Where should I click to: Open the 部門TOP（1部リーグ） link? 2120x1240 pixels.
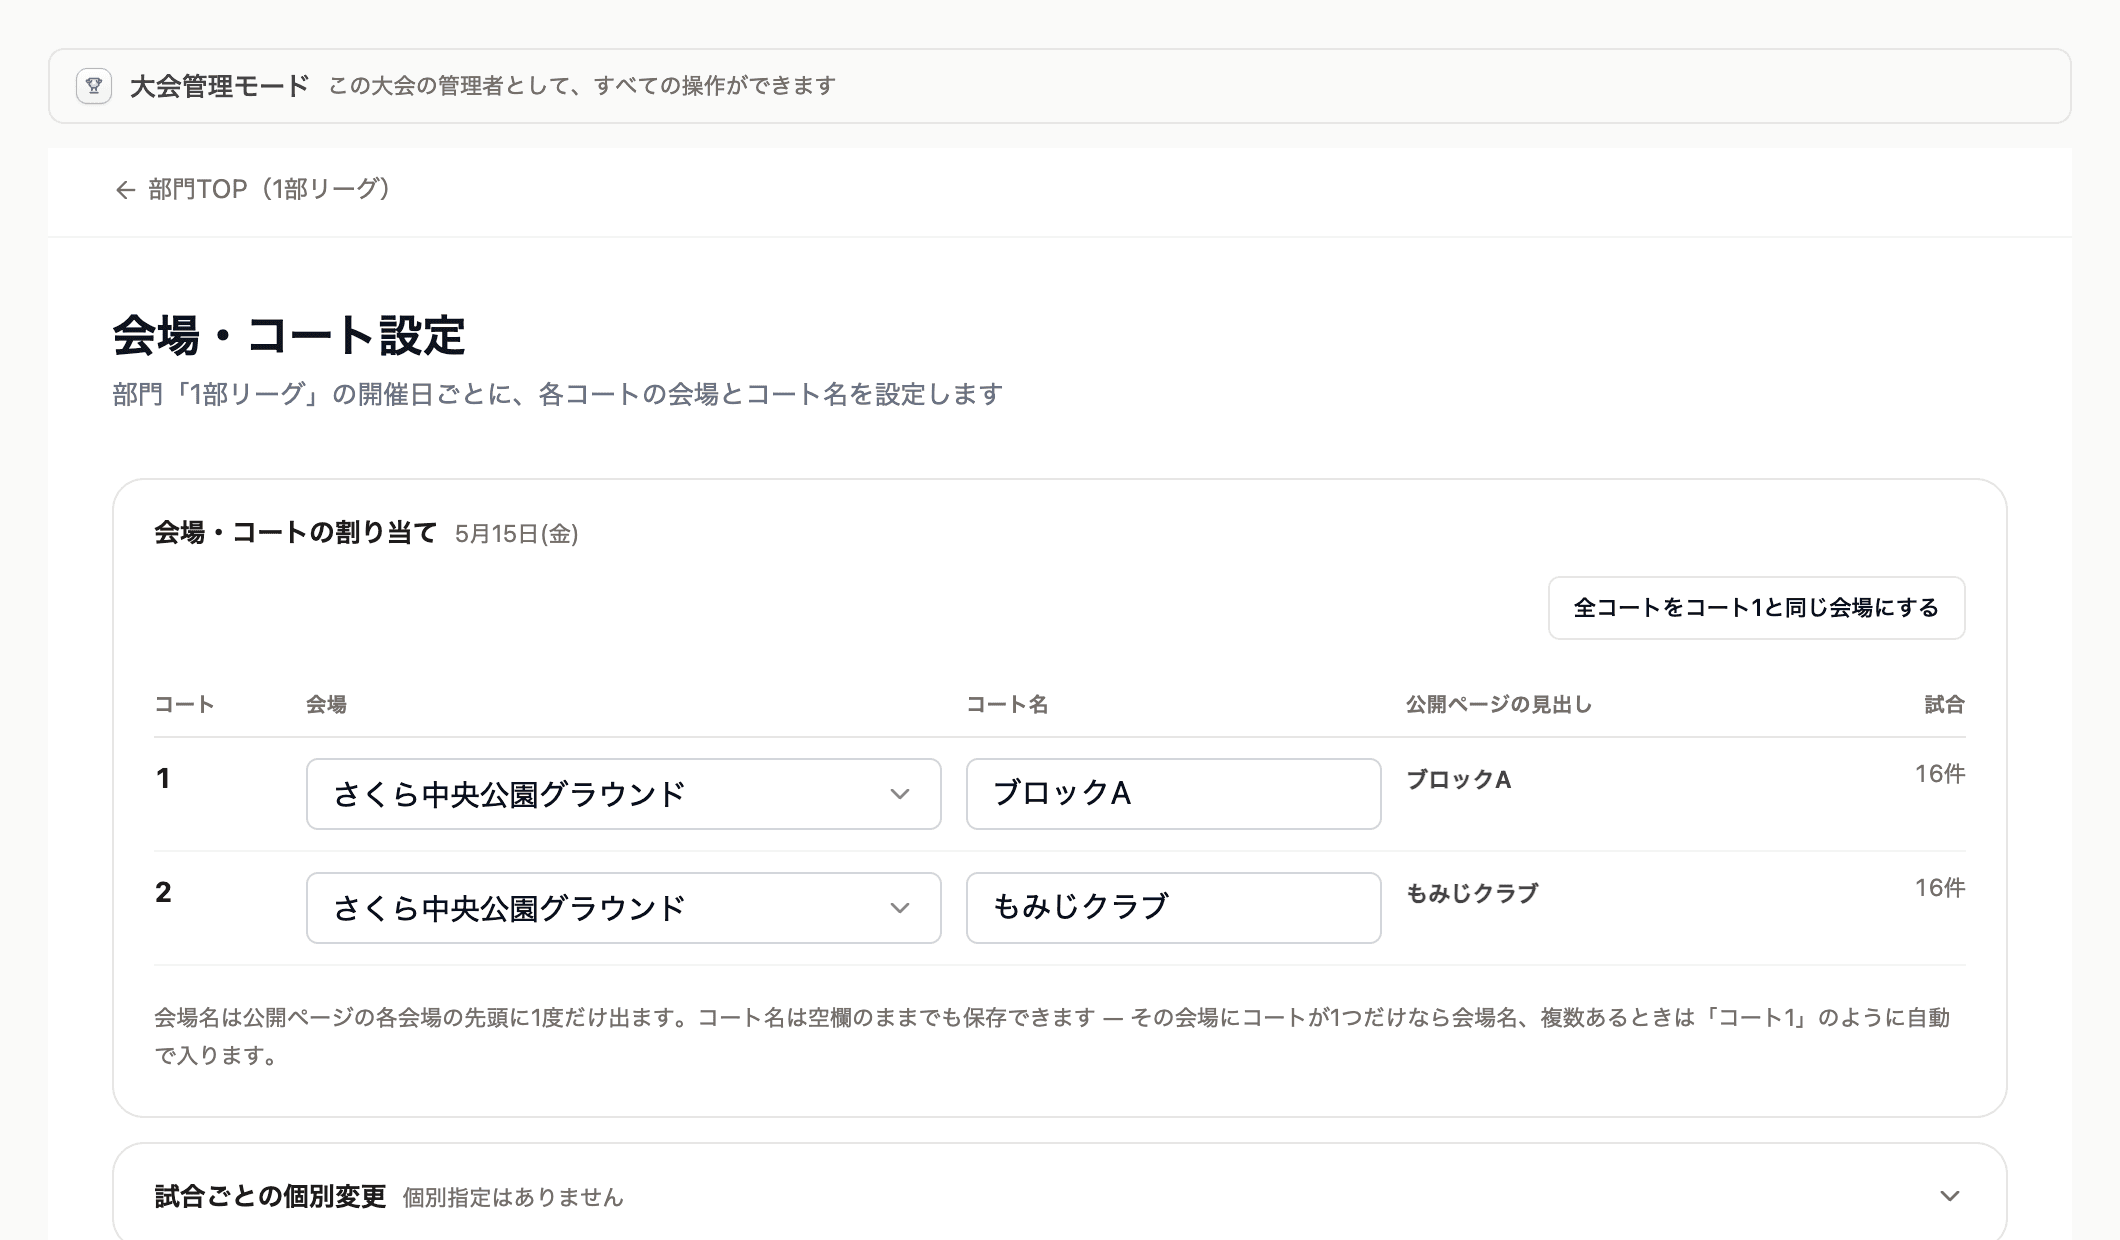click(255, 189)
